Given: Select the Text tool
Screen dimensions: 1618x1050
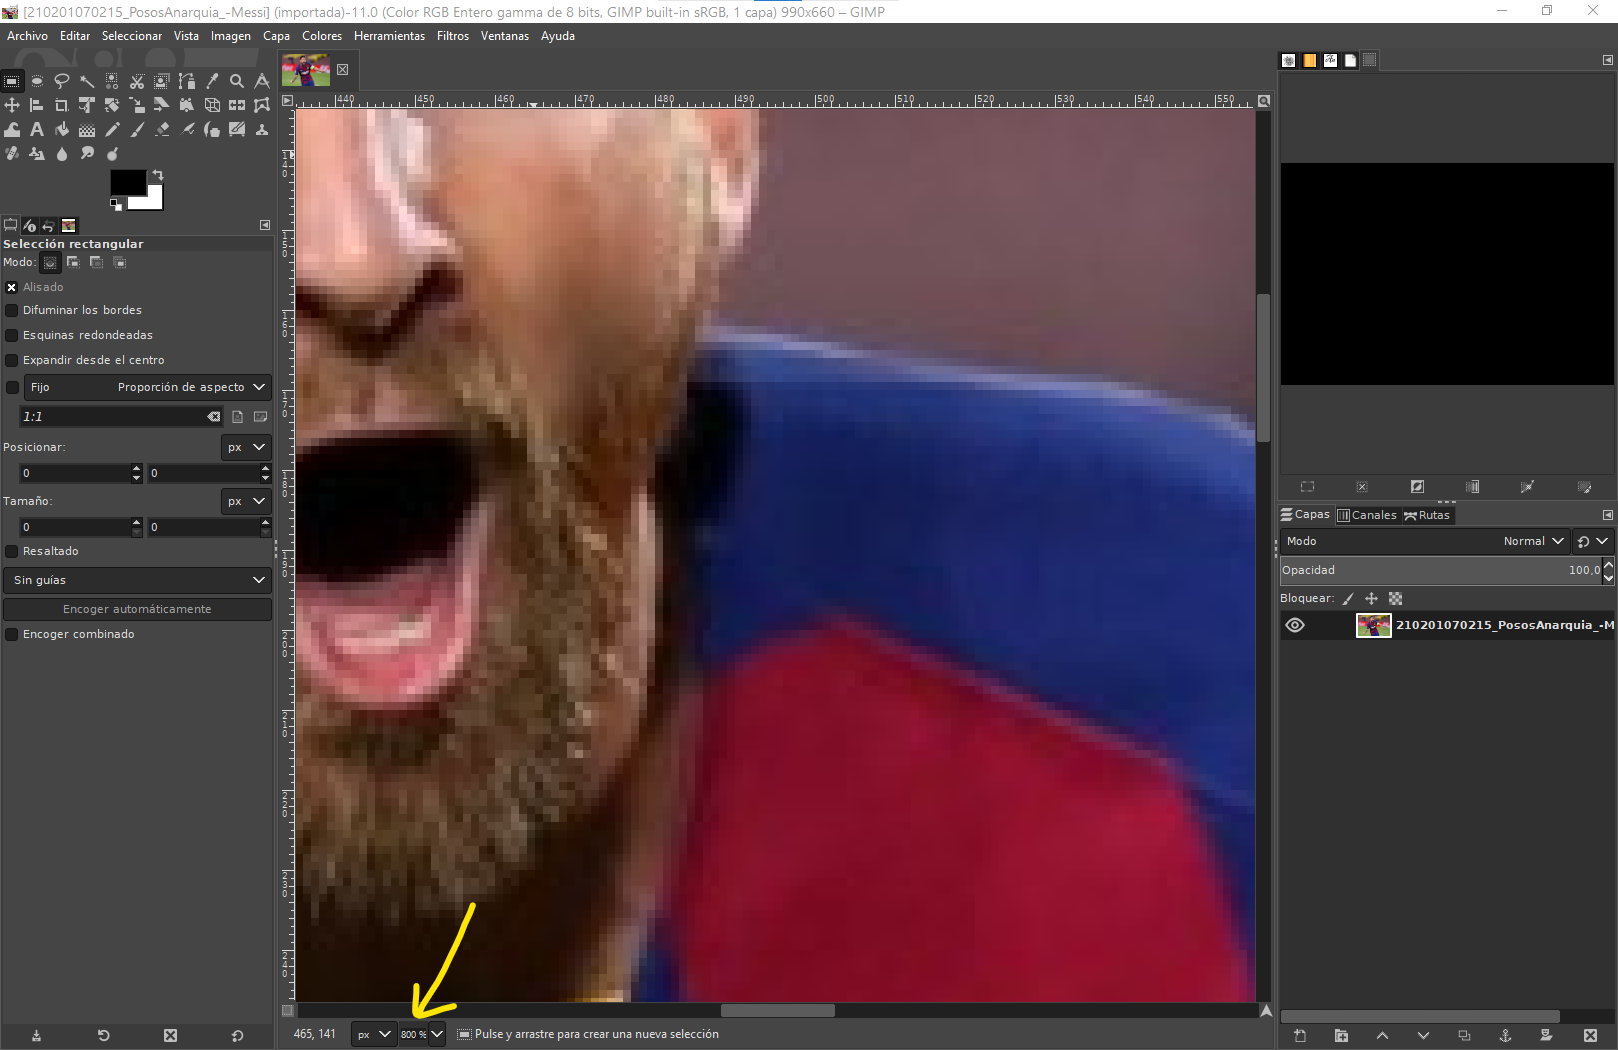Looking at the screenshot, I should coord(37,129).
